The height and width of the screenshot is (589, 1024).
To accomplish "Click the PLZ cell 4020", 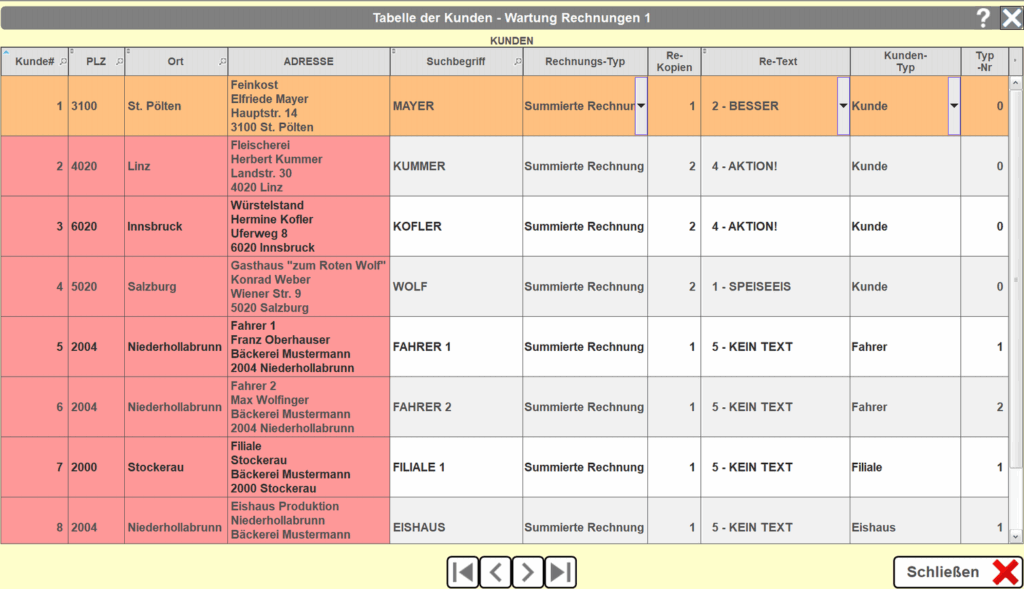I will tap(97, 166).
